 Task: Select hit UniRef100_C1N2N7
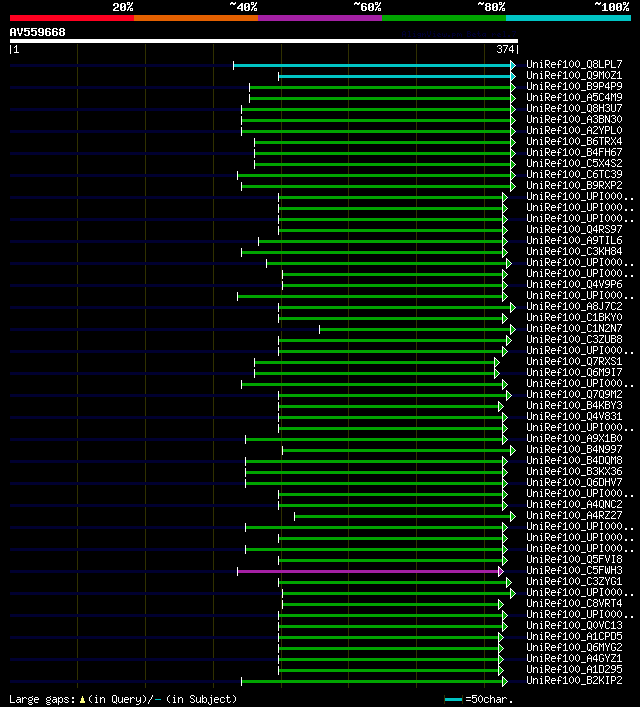click(574, 328)
